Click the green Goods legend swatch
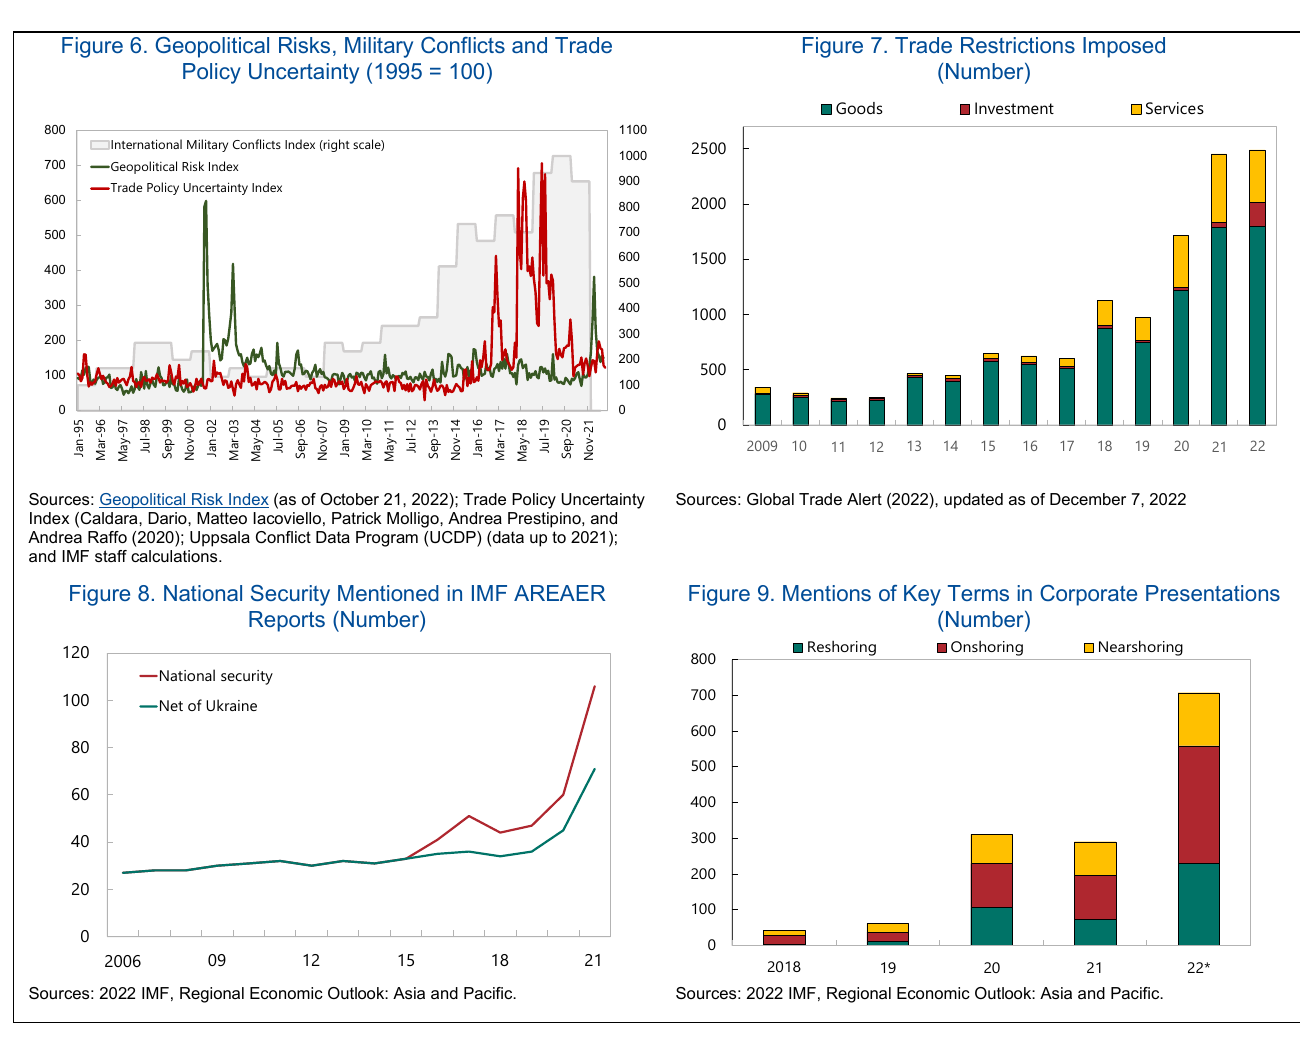 (827, 109)
